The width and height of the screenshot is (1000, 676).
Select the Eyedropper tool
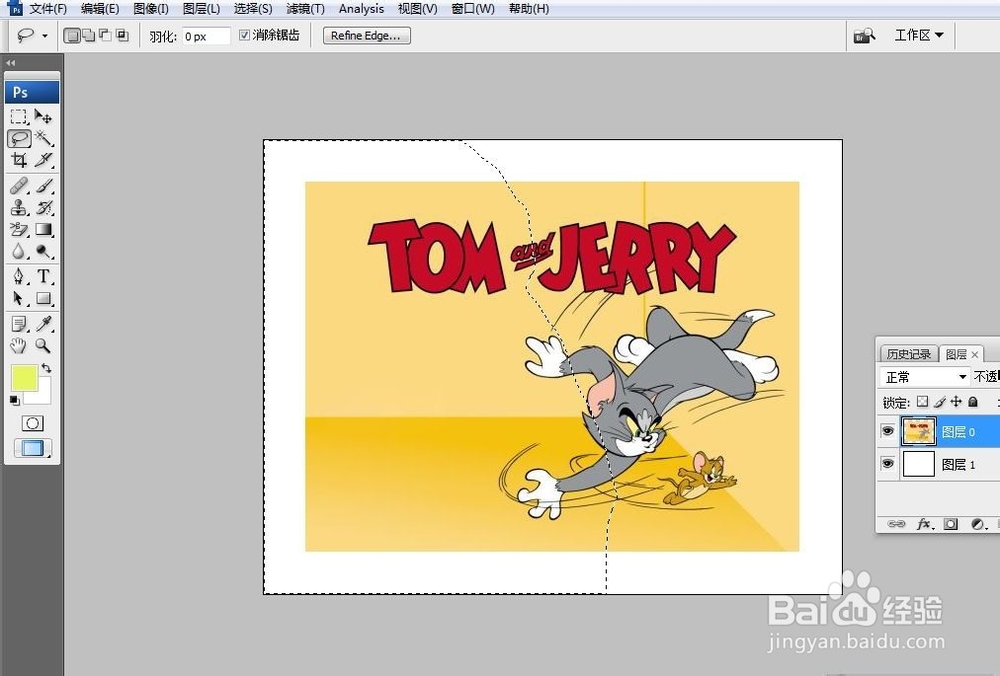pyautogui.click(x=43, y=324)
